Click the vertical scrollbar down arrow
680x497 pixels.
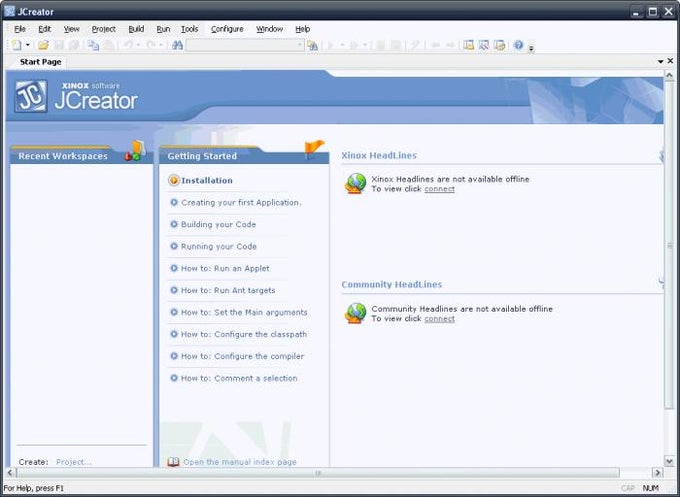coord(669,461)
